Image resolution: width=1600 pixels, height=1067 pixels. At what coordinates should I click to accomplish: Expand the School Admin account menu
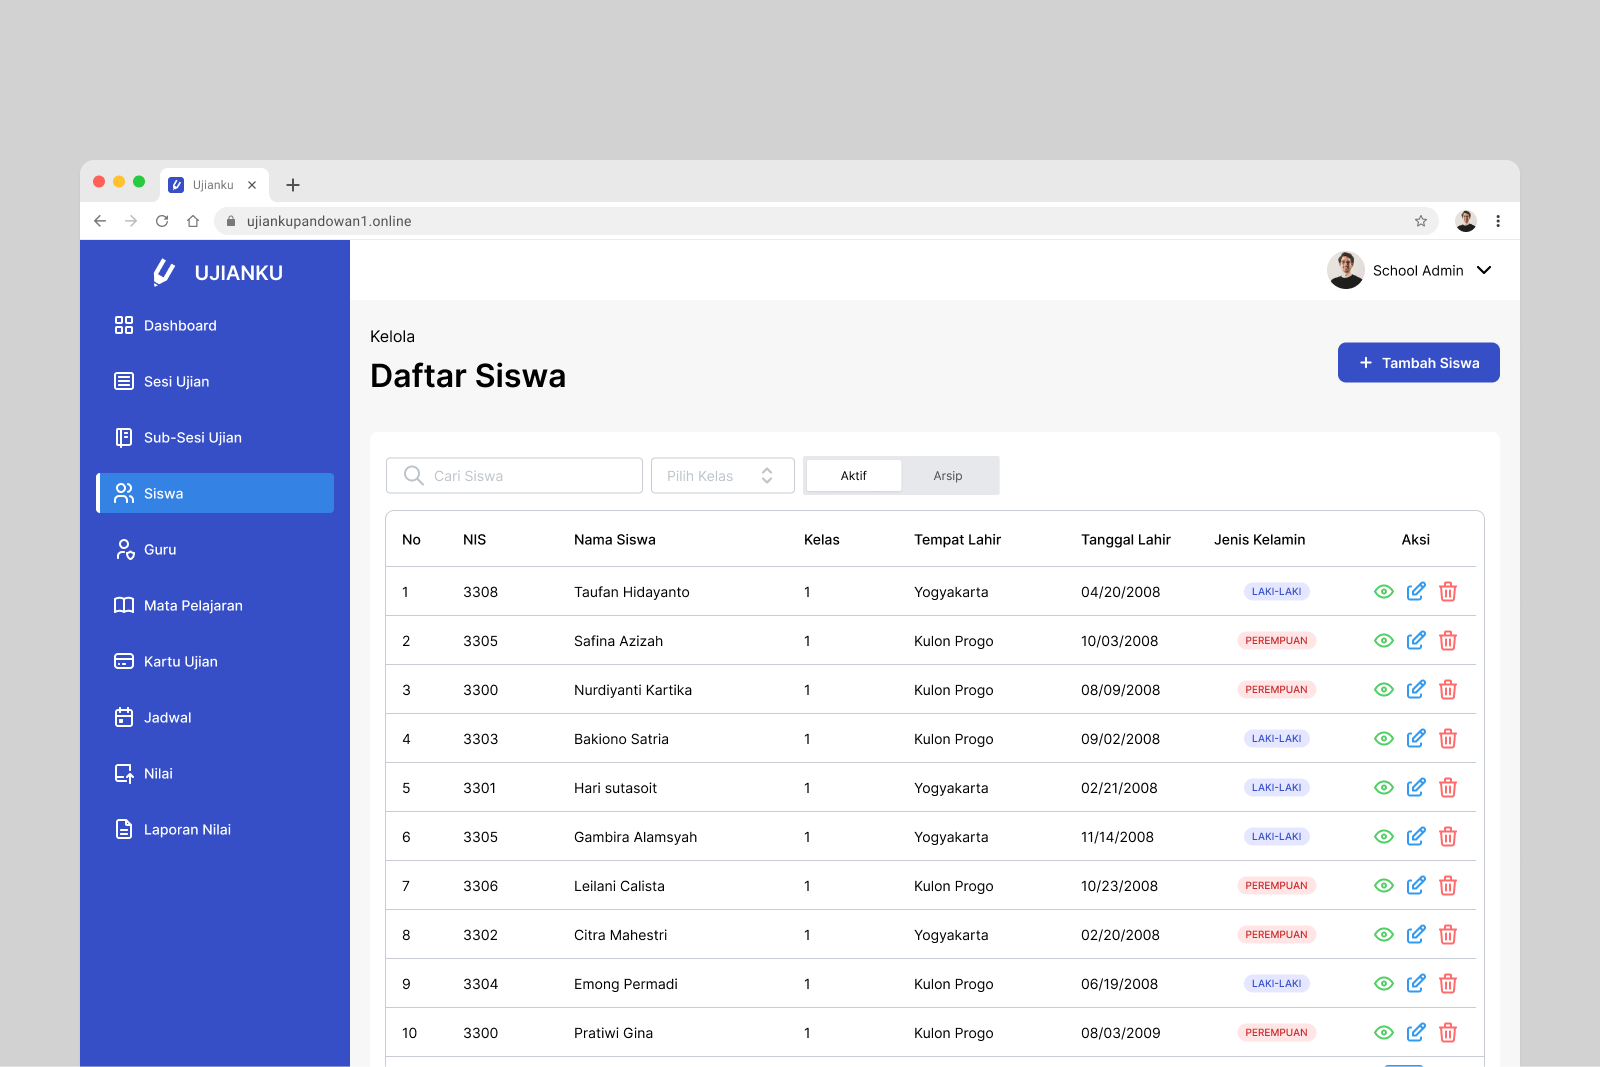pos(1483,271)
